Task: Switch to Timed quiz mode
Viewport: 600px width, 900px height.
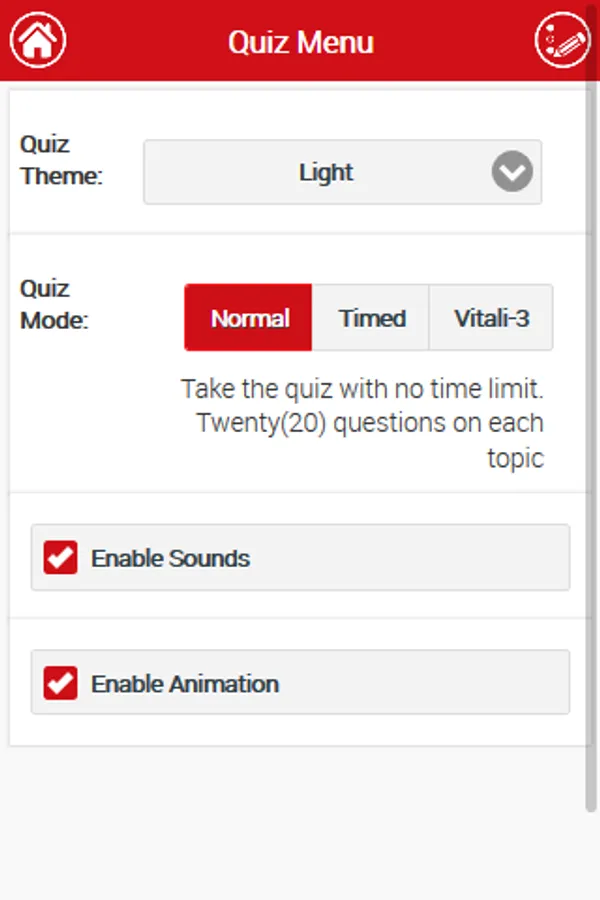Action: tap(372, 318)
